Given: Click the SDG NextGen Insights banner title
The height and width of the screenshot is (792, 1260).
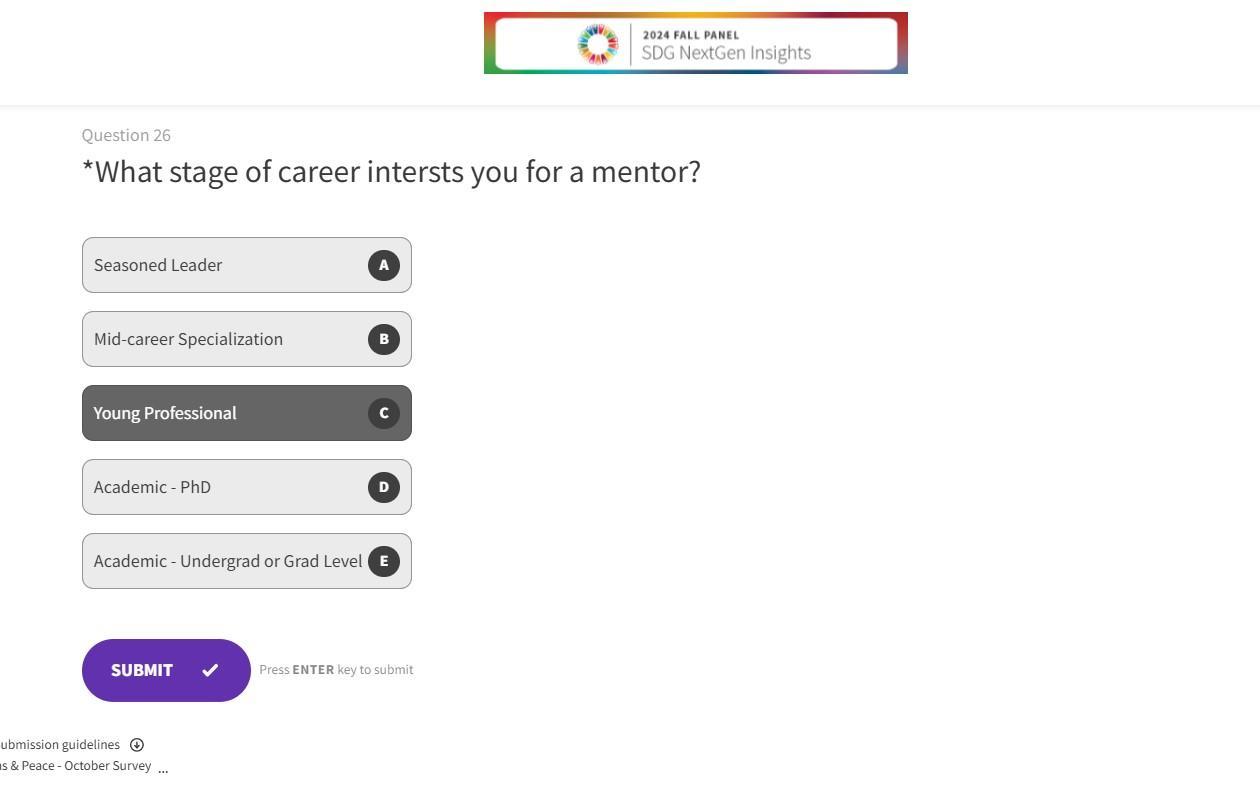Looking at the screenshot, I should click(x=725, y=53).
